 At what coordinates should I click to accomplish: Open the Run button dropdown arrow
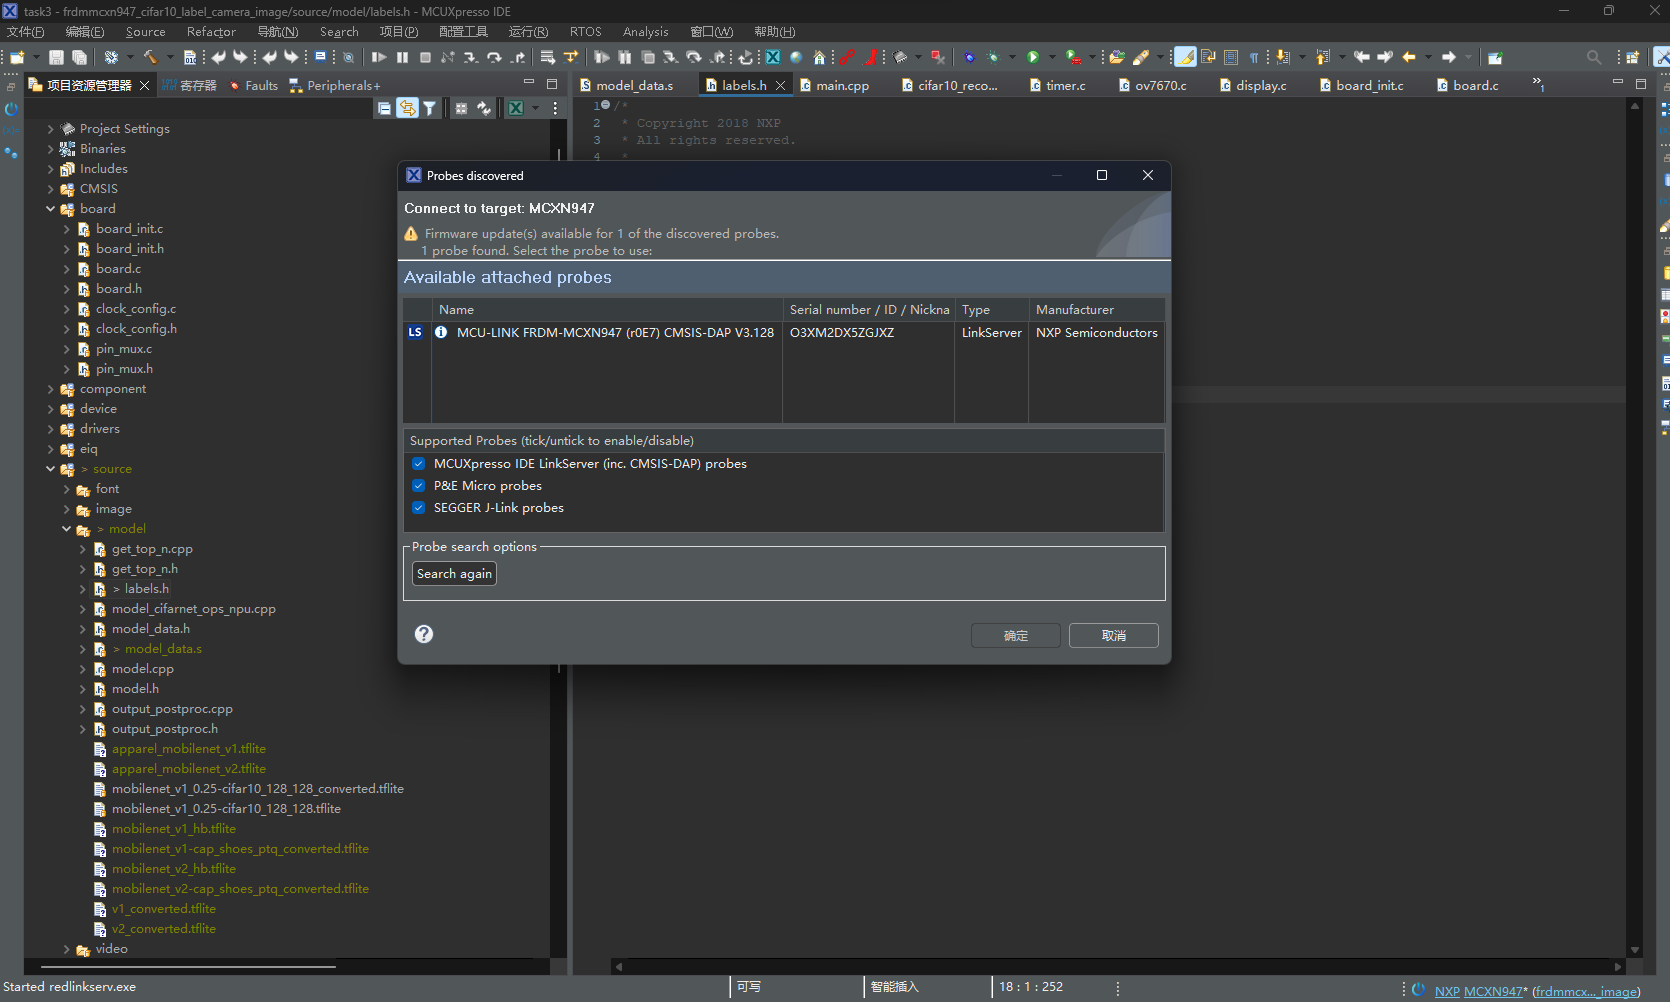point(1052,58)
